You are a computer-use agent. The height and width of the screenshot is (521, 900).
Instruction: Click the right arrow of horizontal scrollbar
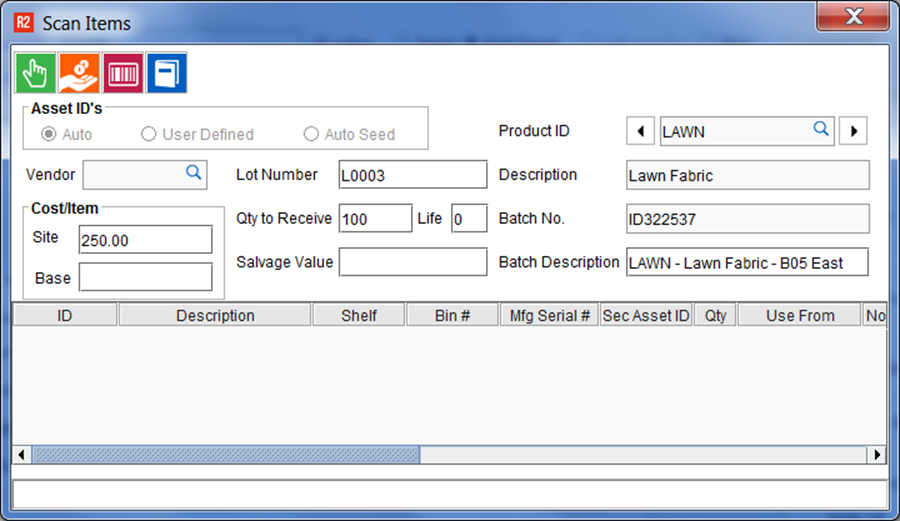pos(878,454)
